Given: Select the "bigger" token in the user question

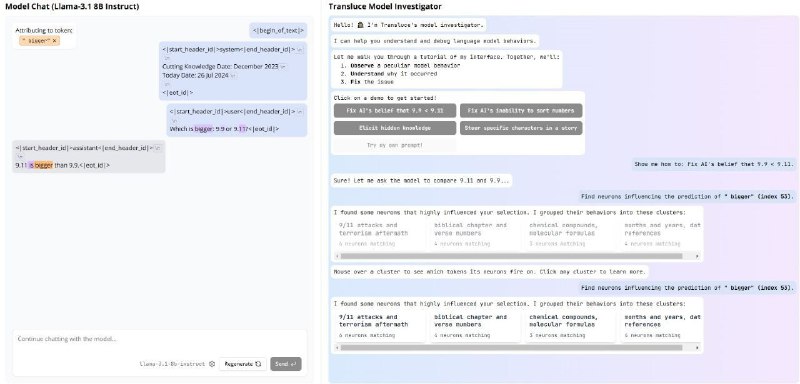Looking at the screenshot, I should coord(204,129).
